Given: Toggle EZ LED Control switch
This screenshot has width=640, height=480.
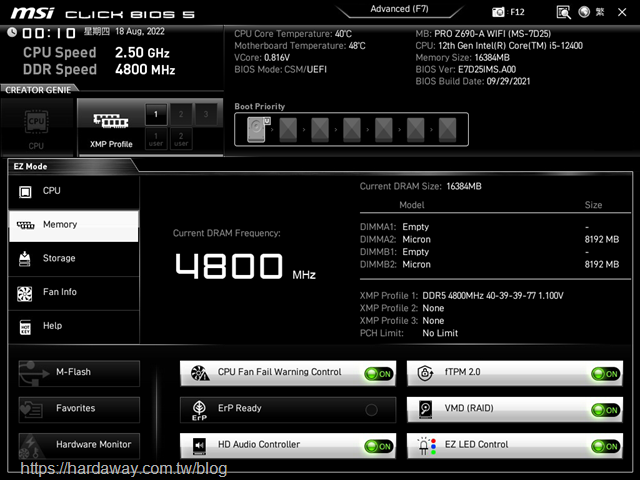Looking at the screenshot, I should pyautogui.click(x=606, y=447).
